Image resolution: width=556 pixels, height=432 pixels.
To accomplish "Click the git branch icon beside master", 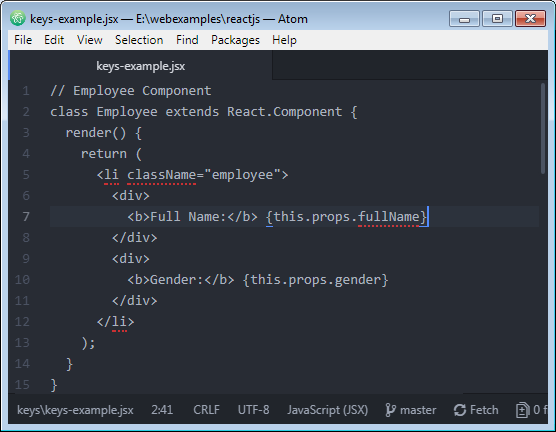I will point(390,410).
